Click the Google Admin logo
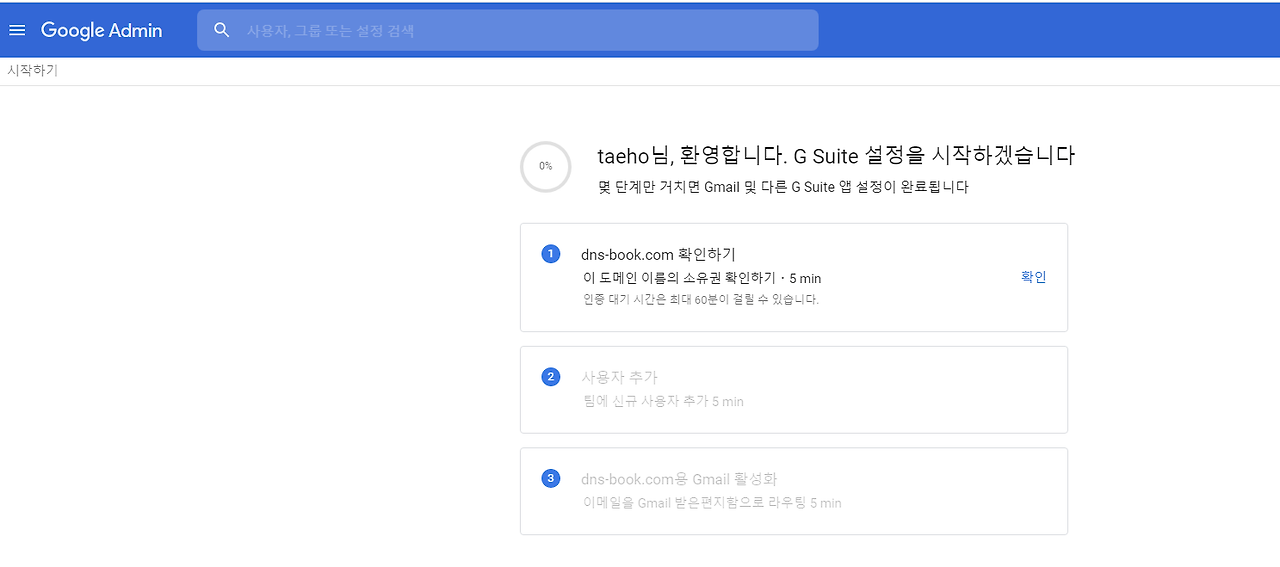Screen dimensions: 1280x567 tap(101, 30)
